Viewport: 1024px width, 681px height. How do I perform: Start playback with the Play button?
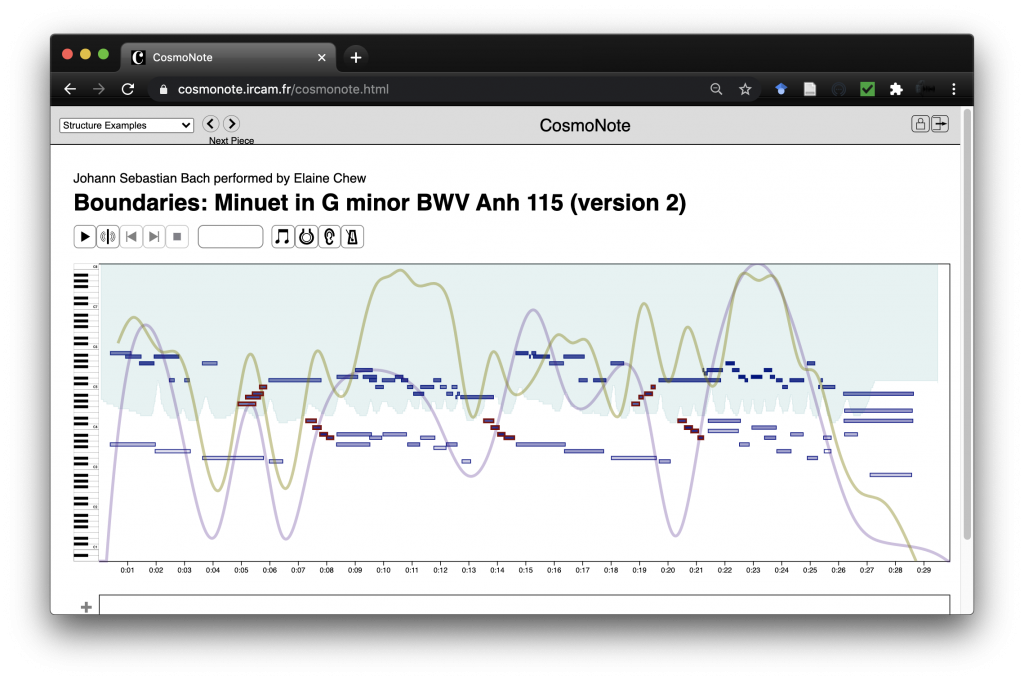coord(85,236)
